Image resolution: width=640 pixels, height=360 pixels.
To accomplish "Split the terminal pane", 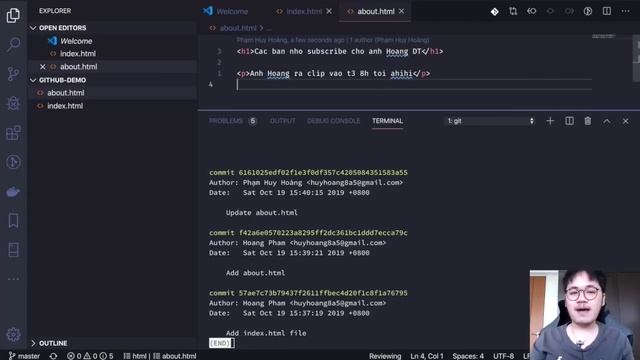I will point(569,121).
